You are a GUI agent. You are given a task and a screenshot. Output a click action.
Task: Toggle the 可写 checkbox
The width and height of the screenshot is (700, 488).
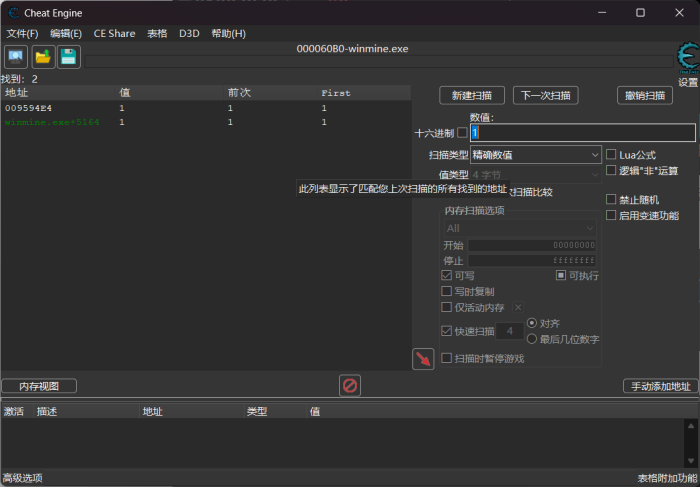tap(446, 275)
